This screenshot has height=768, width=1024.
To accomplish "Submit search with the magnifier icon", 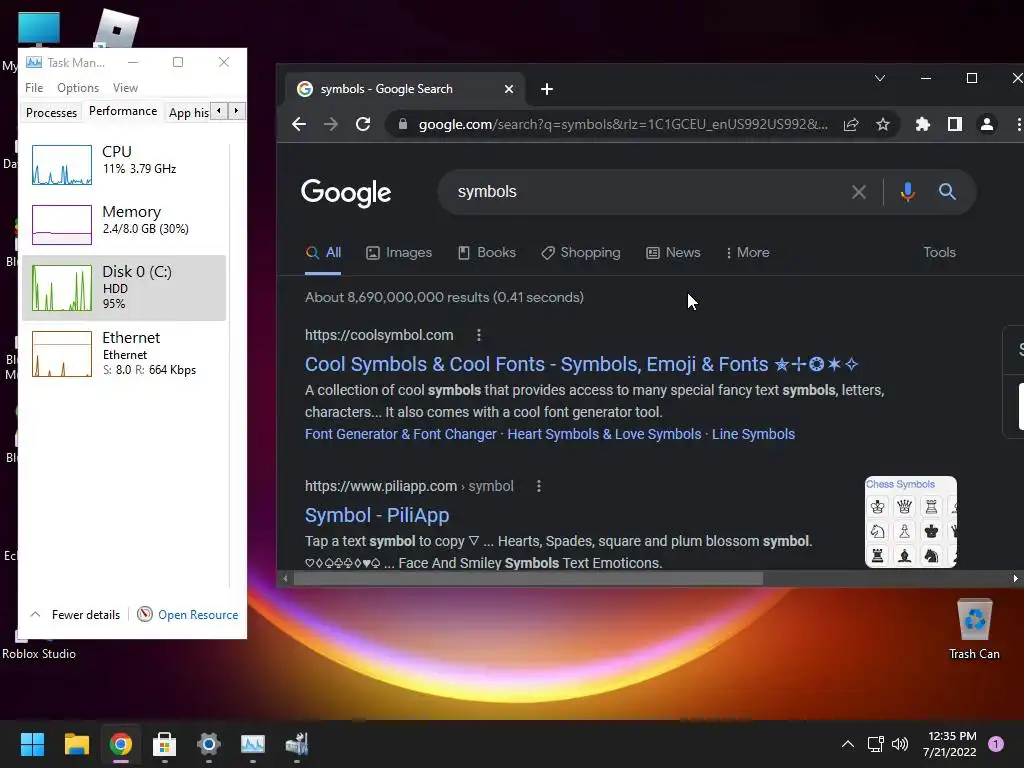I will pos(947,192).
